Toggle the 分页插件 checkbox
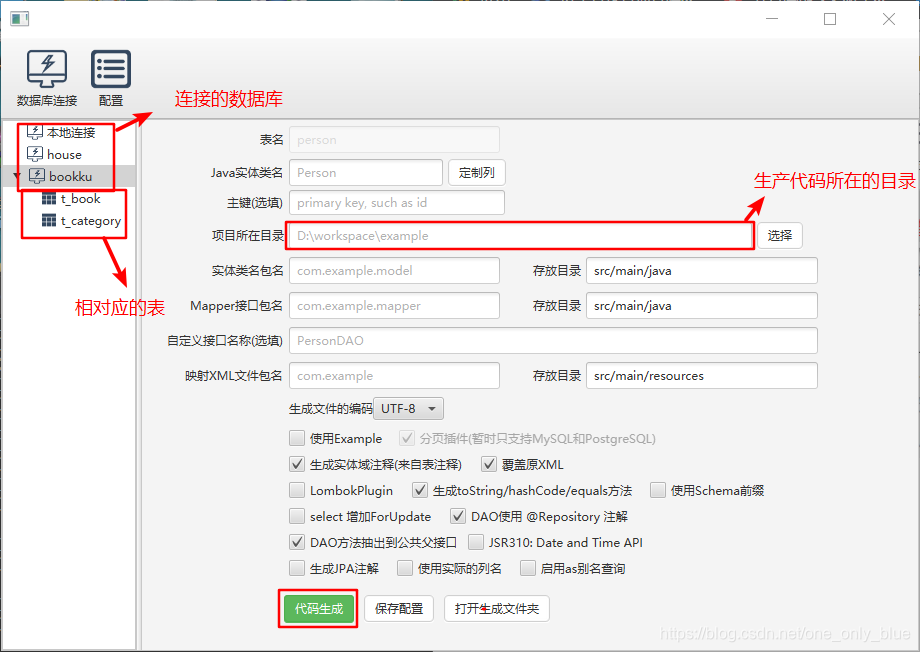920x652 pixels. click(x=407, y=438)
